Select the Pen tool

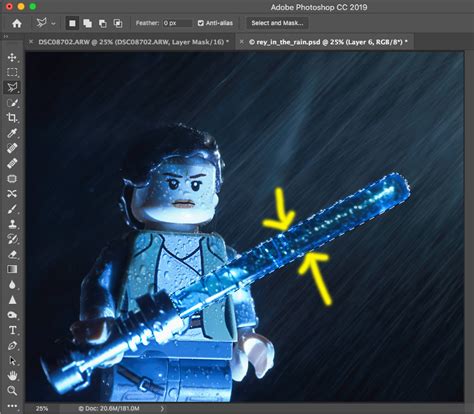tap(12, 346)
